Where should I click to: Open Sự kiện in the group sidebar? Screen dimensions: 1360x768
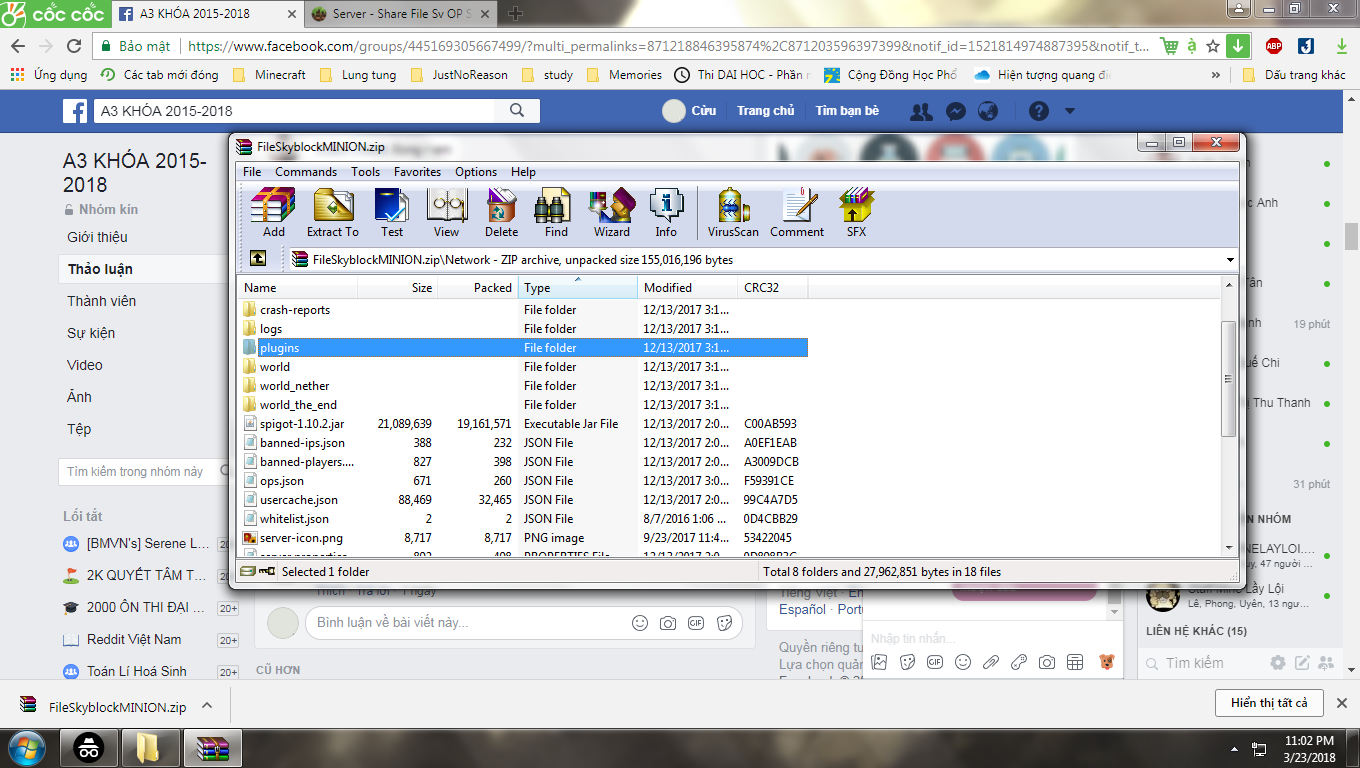click(x=91, y=333)
